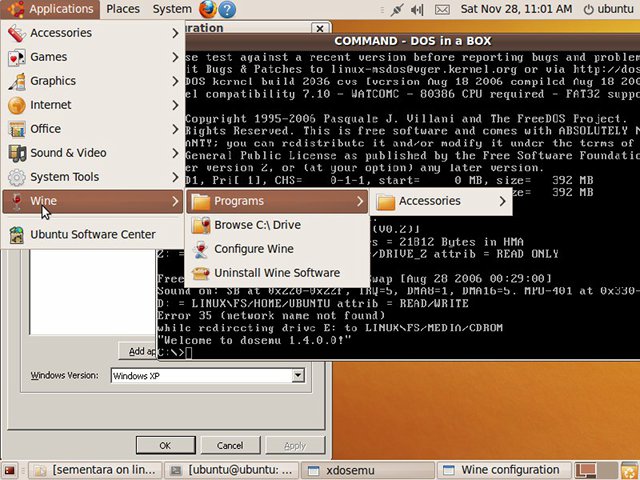Click the Sound & Video film icon
Image resolution: width=640 pixels, height=480 pixels.
pyautogui.click(x=17, y=153)
